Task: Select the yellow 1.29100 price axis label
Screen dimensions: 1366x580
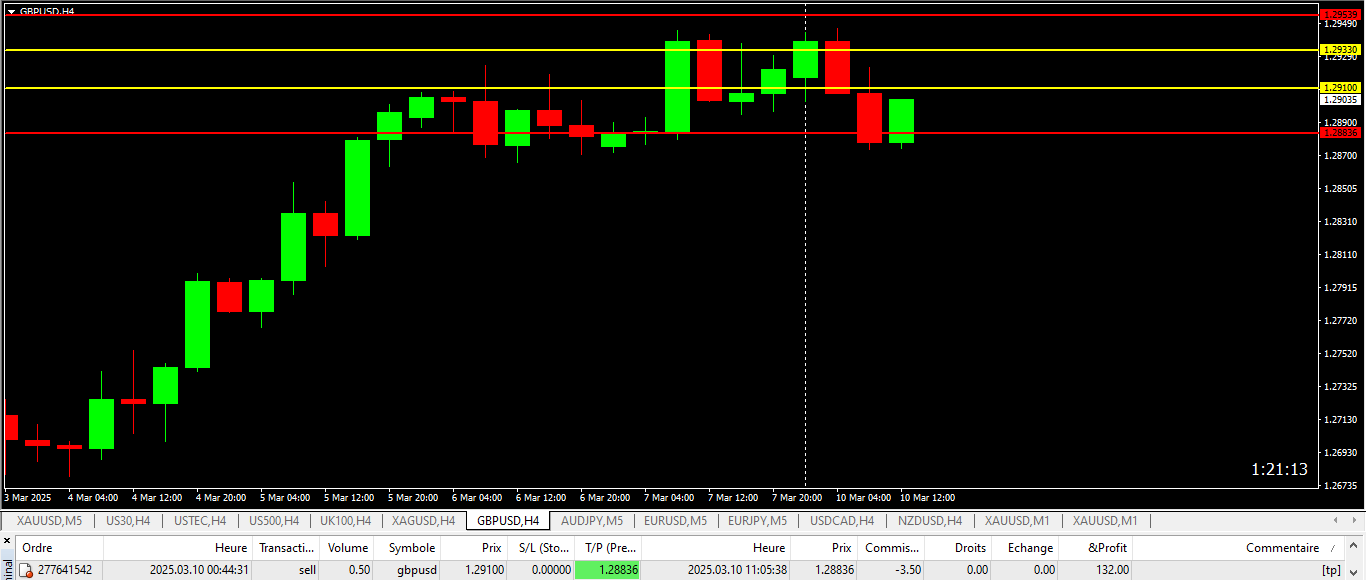Action: 1341,88
